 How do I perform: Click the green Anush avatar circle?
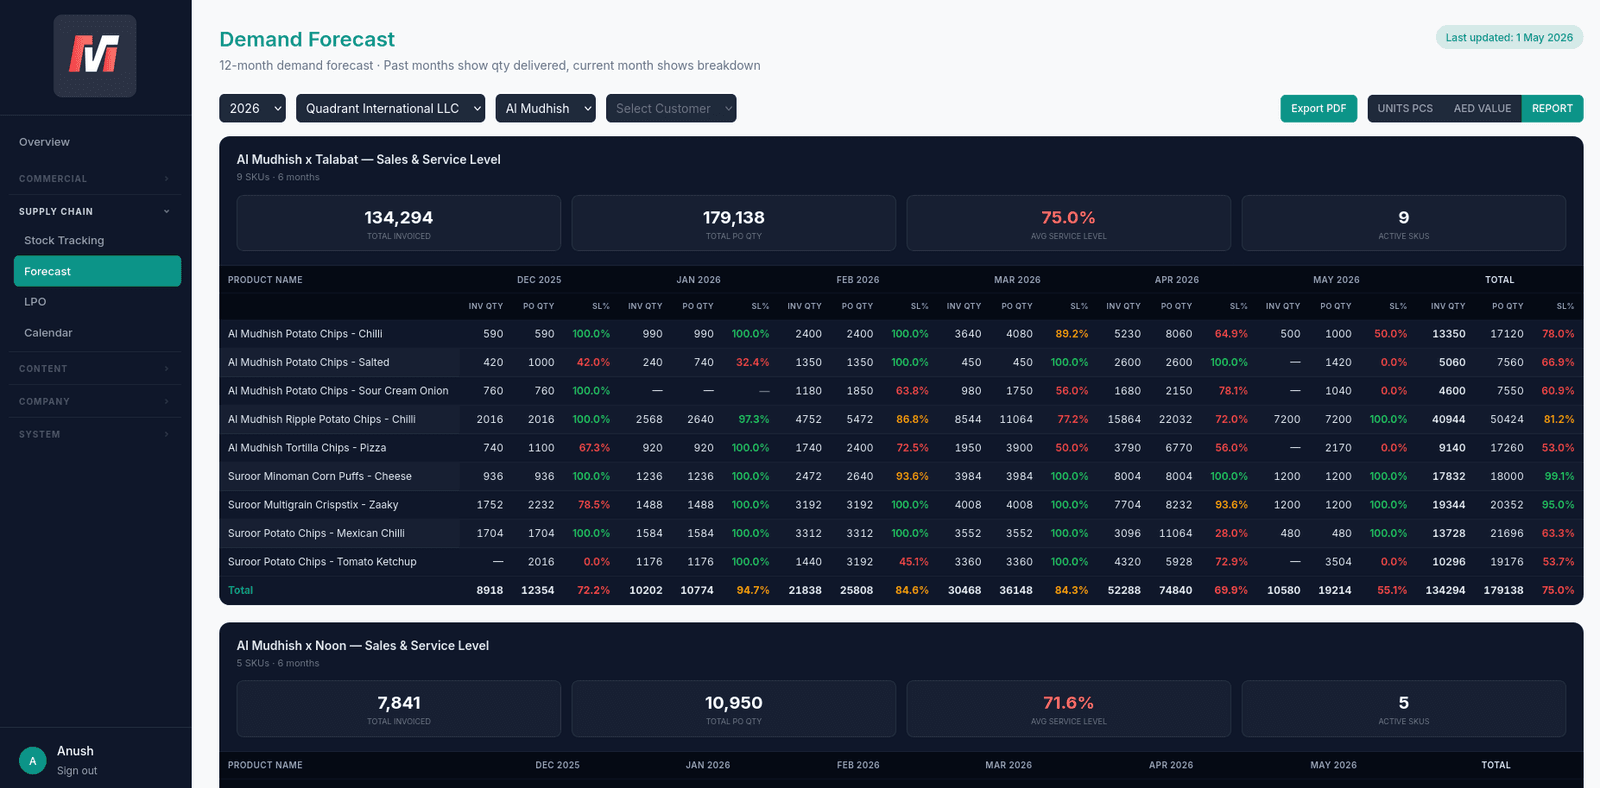[33, 761]
